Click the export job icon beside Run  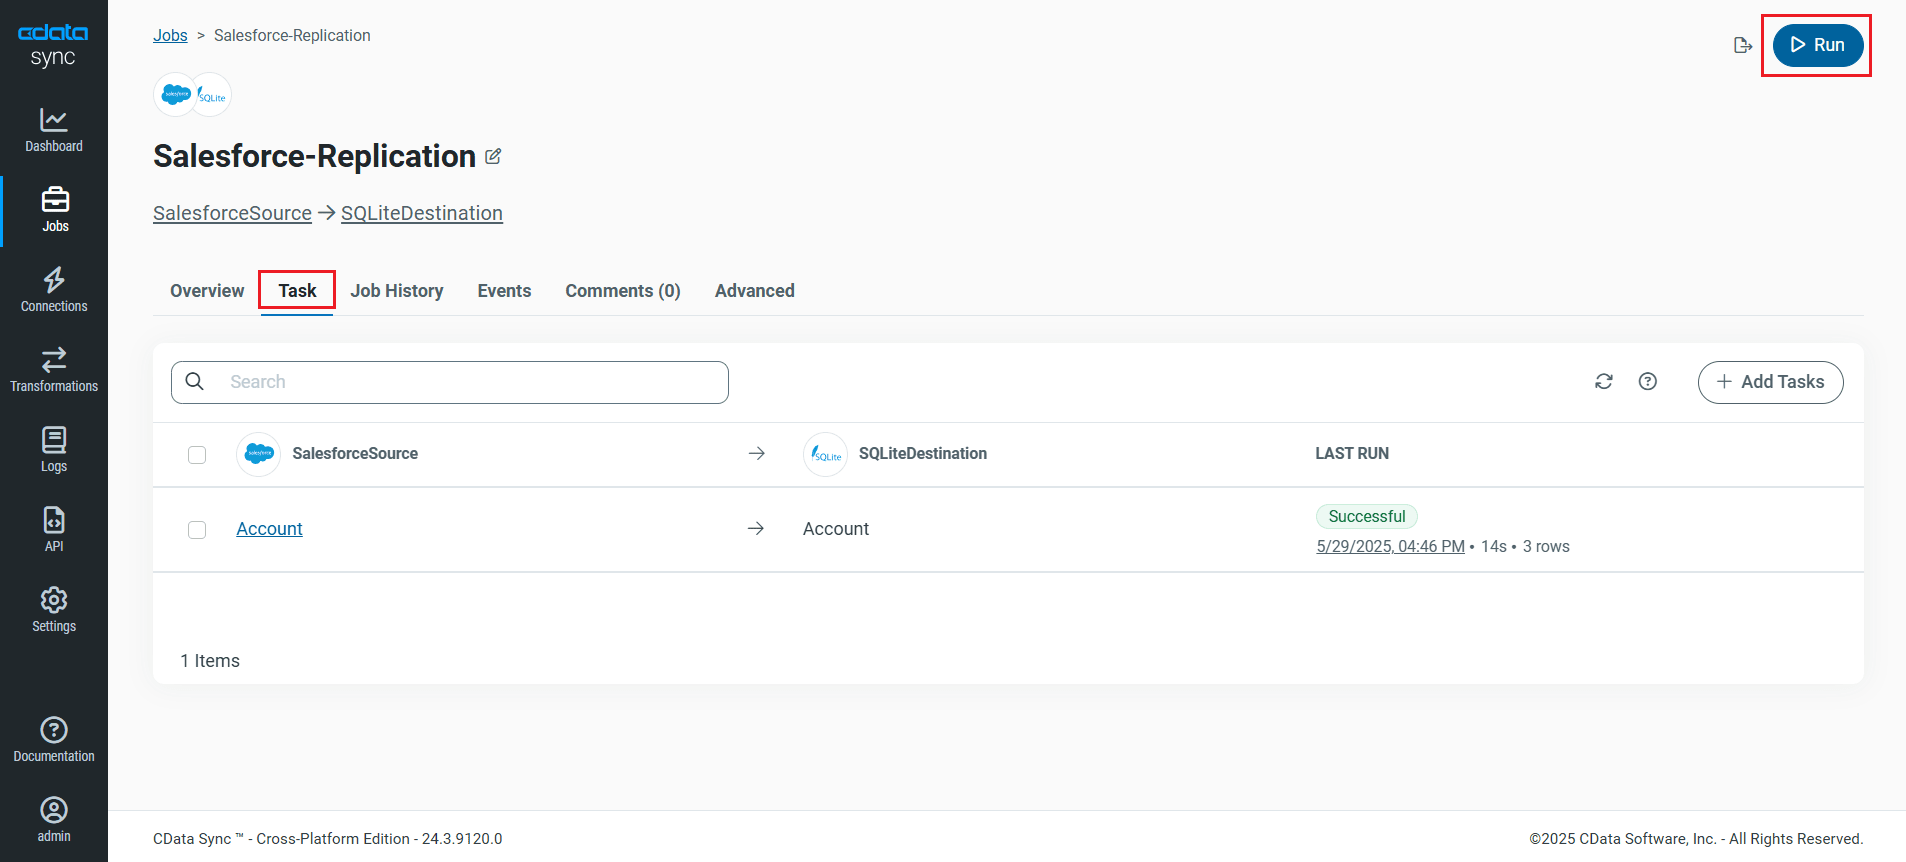(1743, 45)
